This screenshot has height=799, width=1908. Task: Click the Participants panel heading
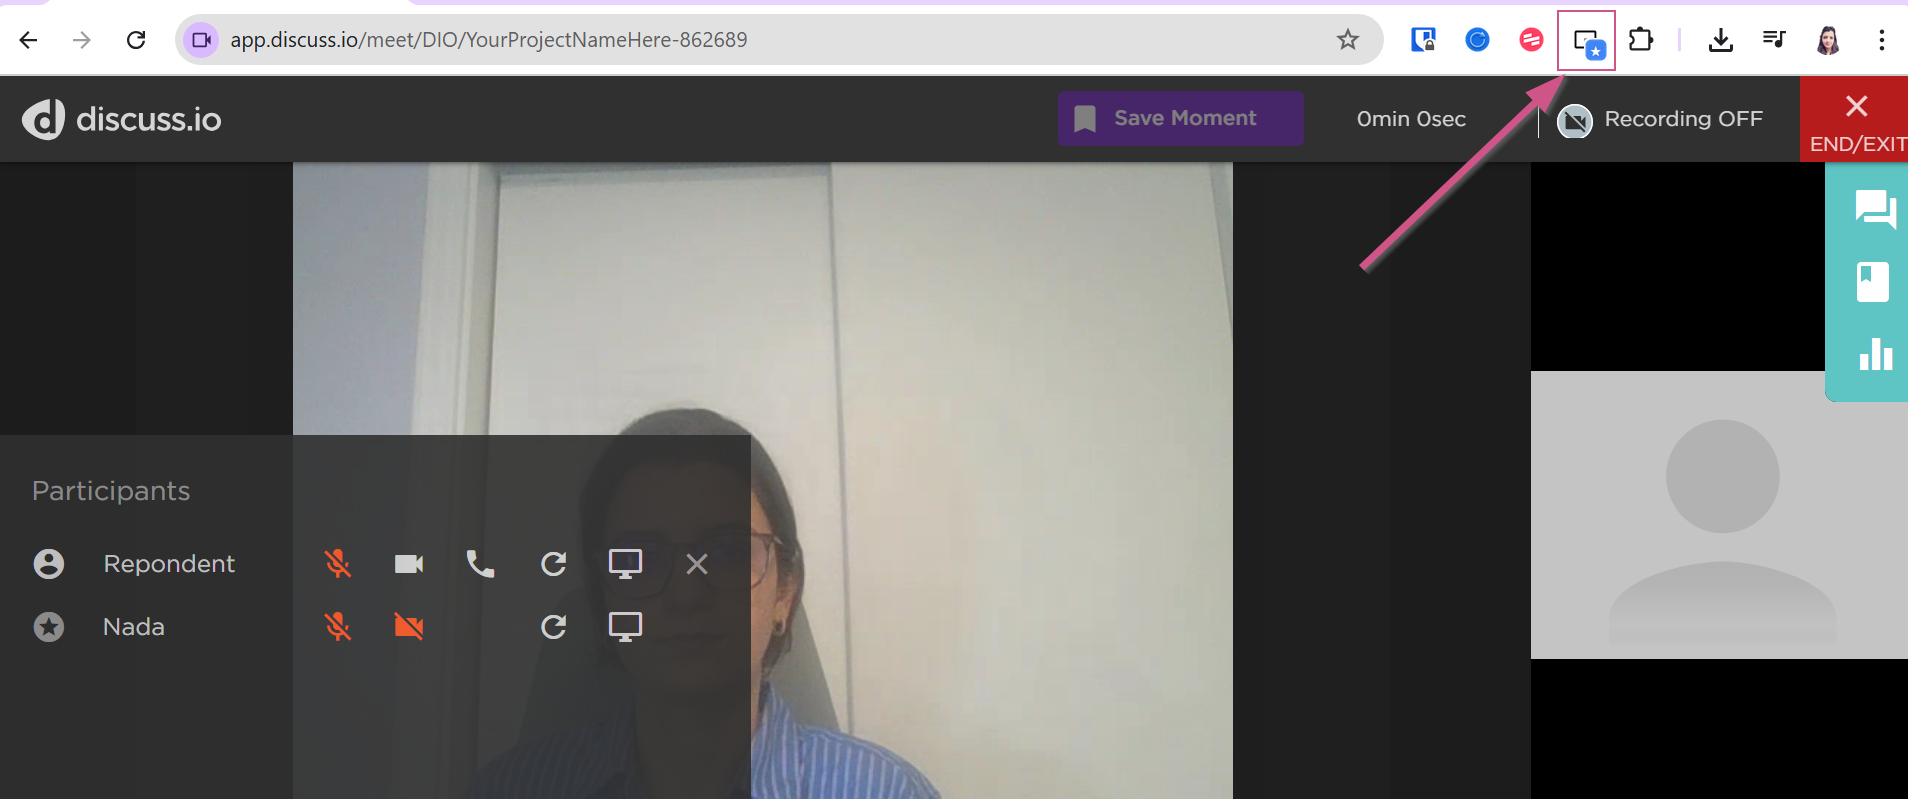click(111, 491)
